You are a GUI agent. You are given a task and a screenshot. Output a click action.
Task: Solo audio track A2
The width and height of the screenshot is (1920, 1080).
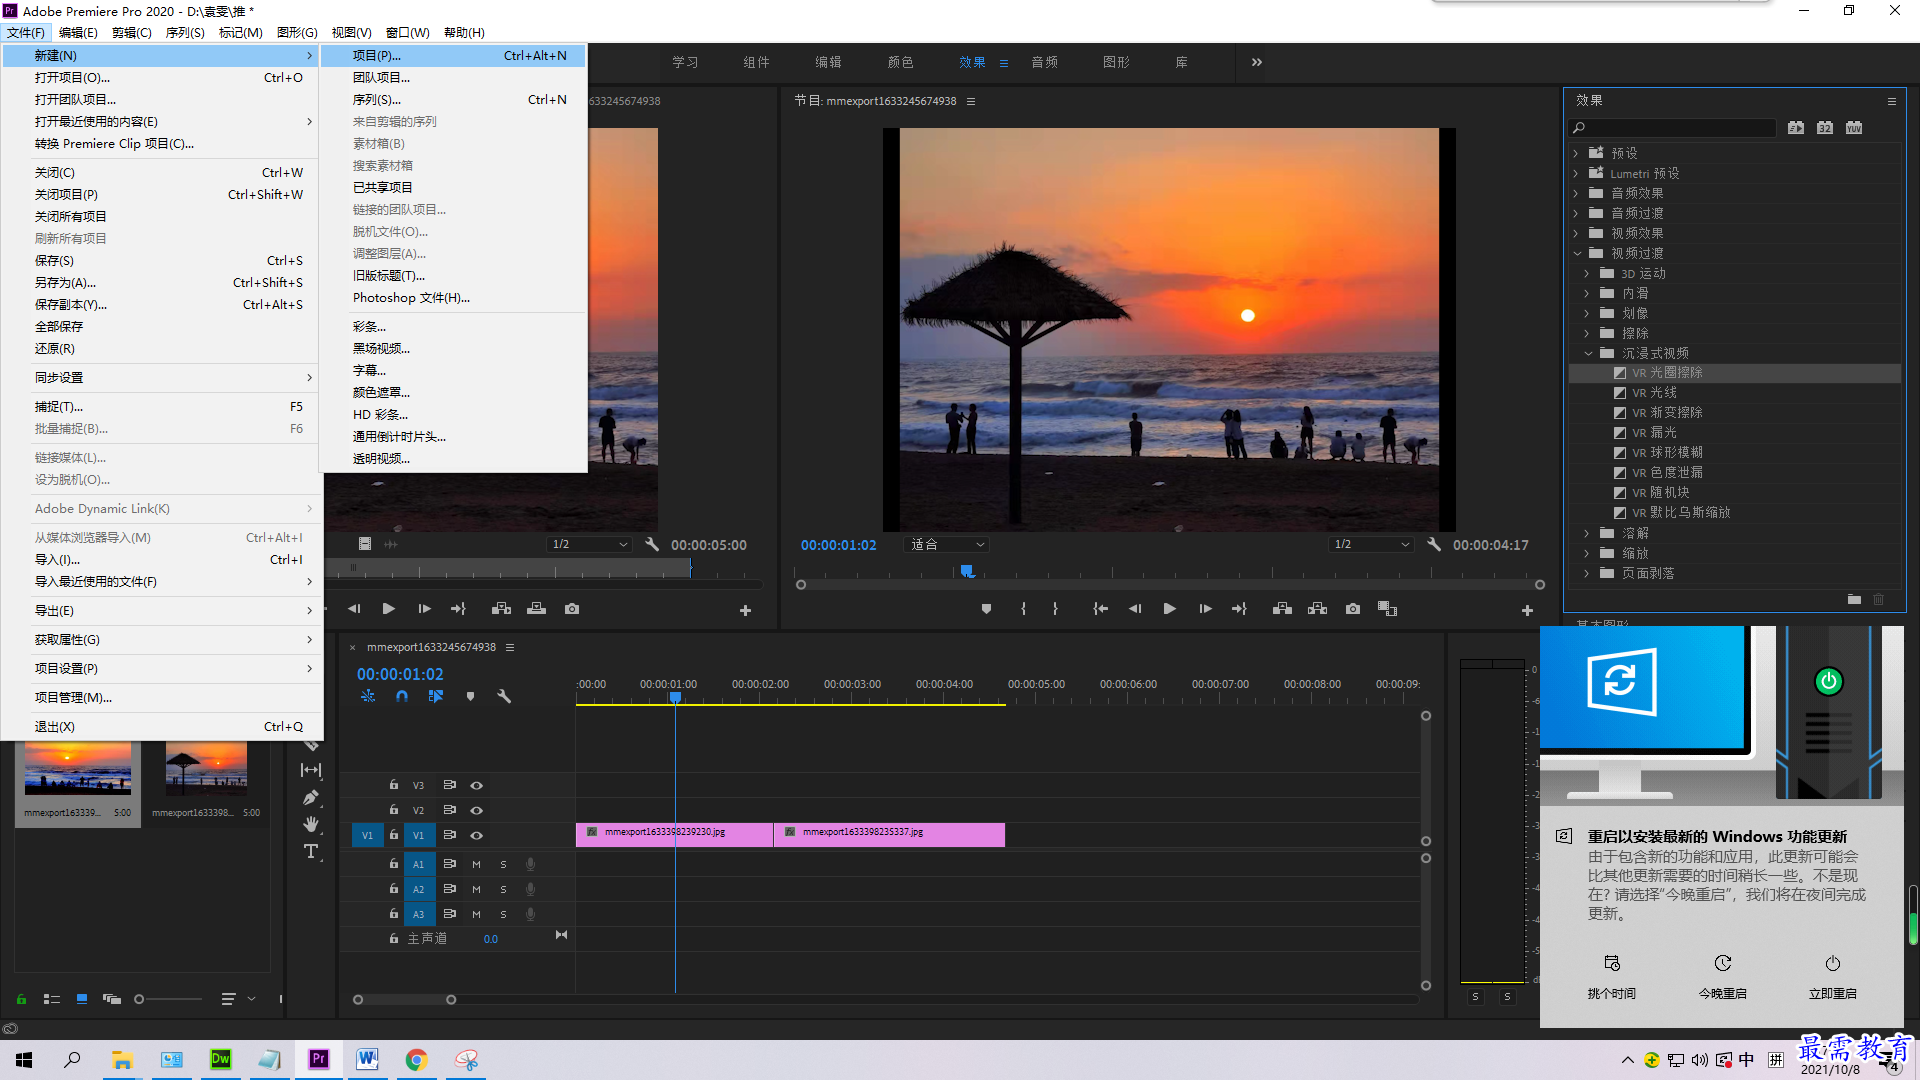point(503,890)
